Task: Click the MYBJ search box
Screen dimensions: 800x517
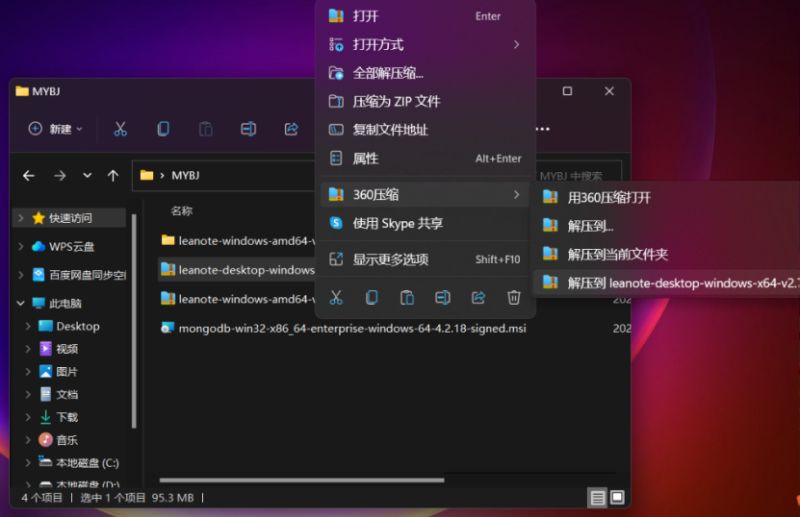Action: coord(579,176)
